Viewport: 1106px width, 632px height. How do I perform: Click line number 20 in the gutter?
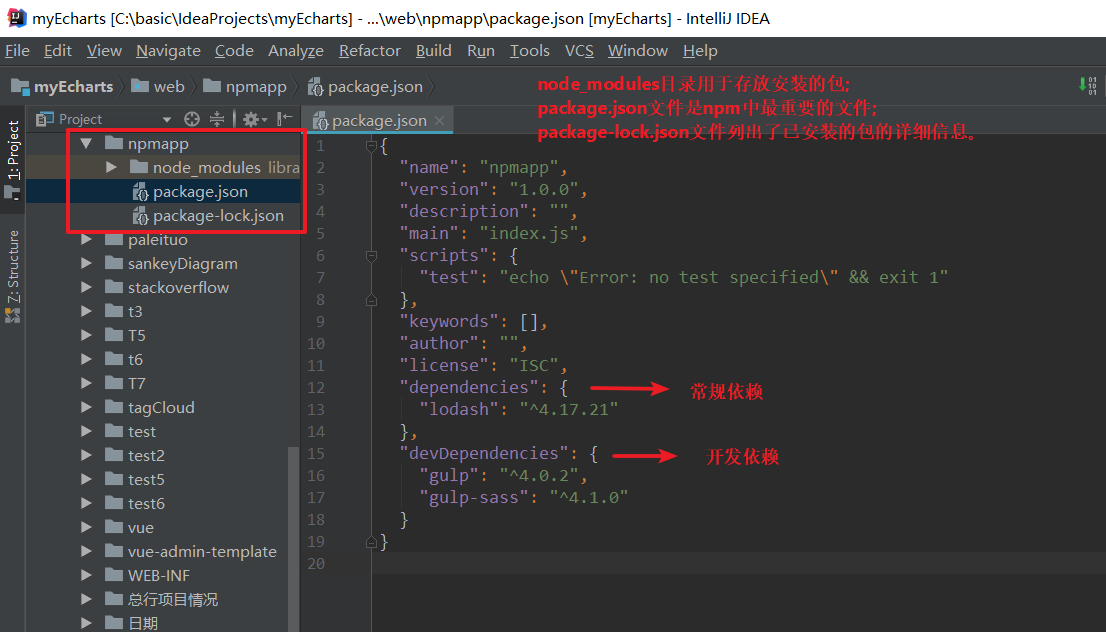(x=315, y=564)
